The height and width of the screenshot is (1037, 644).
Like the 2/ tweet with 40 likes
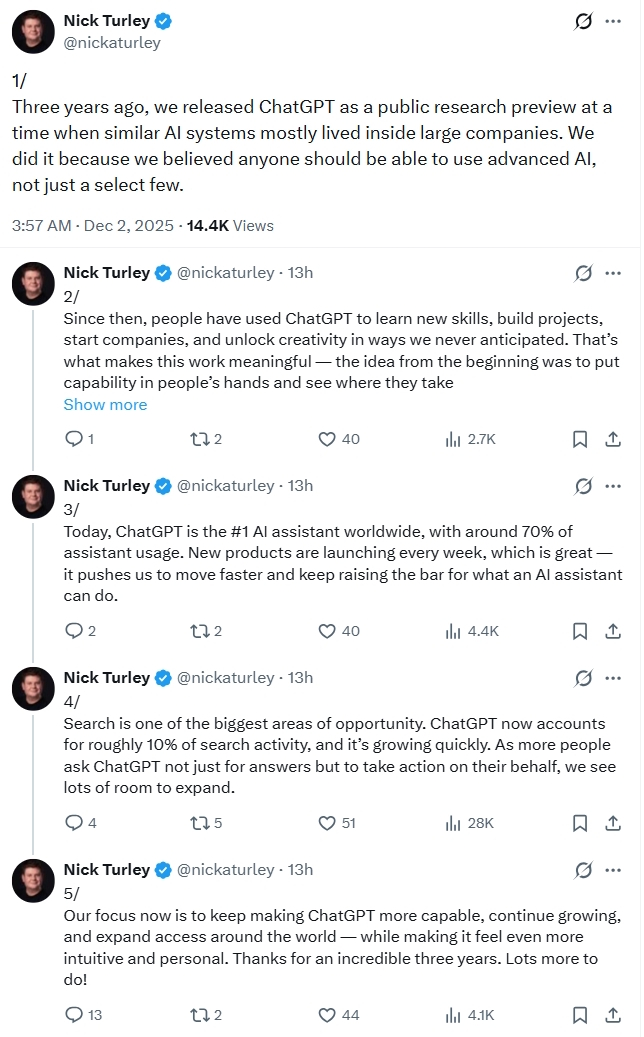pos(327,439)
